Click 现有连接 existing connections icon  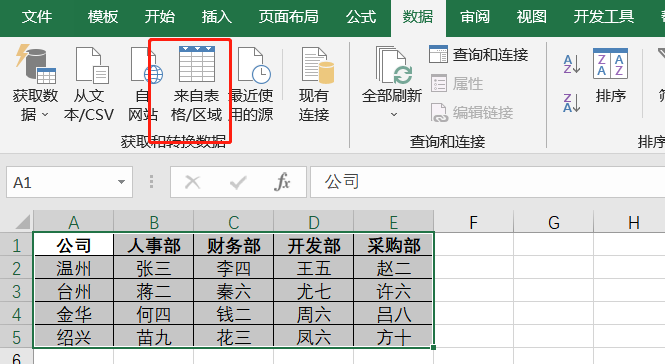tap(317, 65)
